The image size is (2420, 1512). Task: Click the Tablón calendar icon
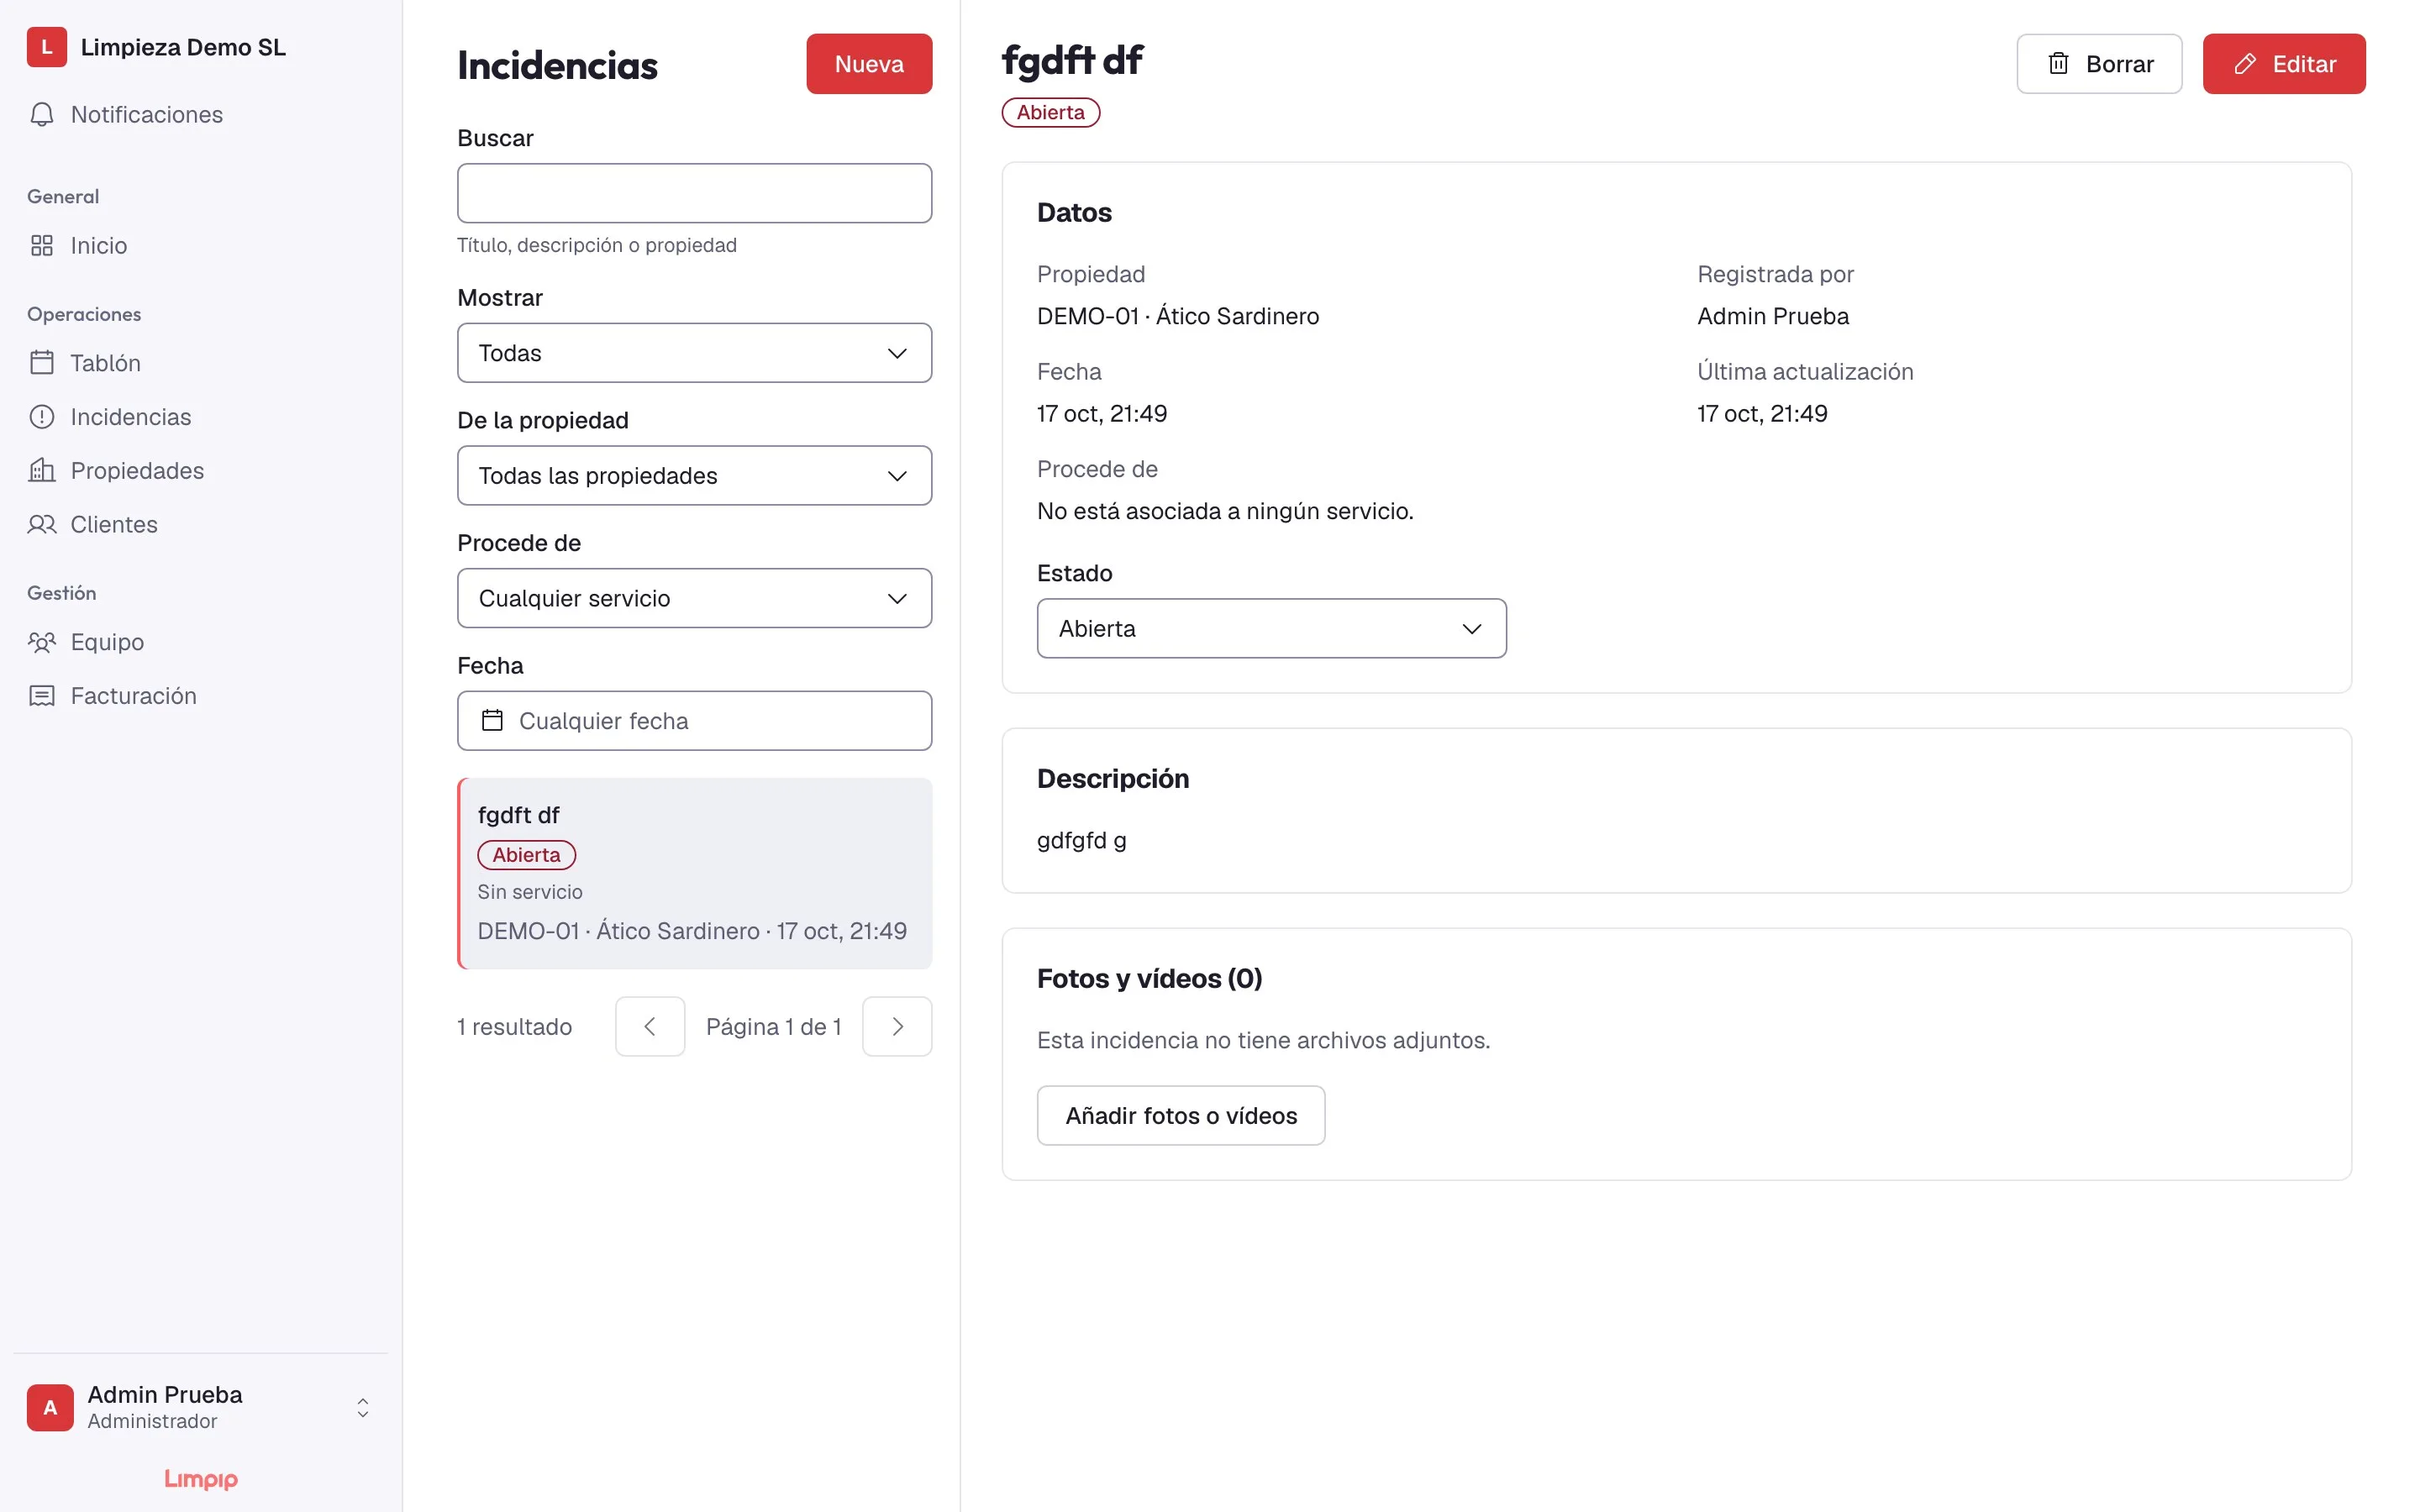click(x=42, y=363)
